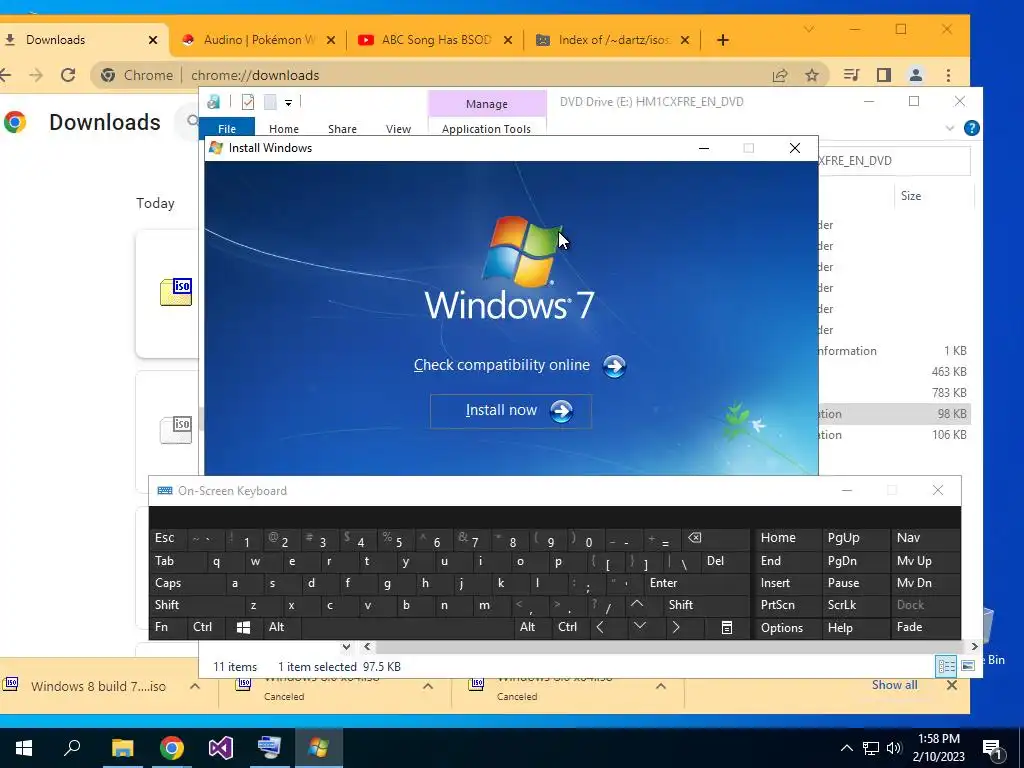Open Chrome profile icon
1024x768 pixels.
coord(916,75)
